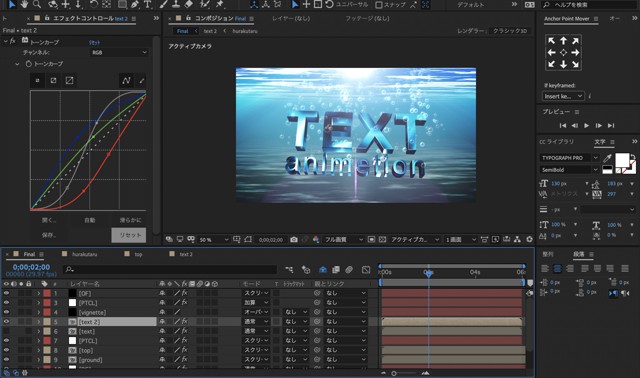The width and height of the screenshot is (640, 378).
Task: Select the Eraser tool
Action: 189,4
